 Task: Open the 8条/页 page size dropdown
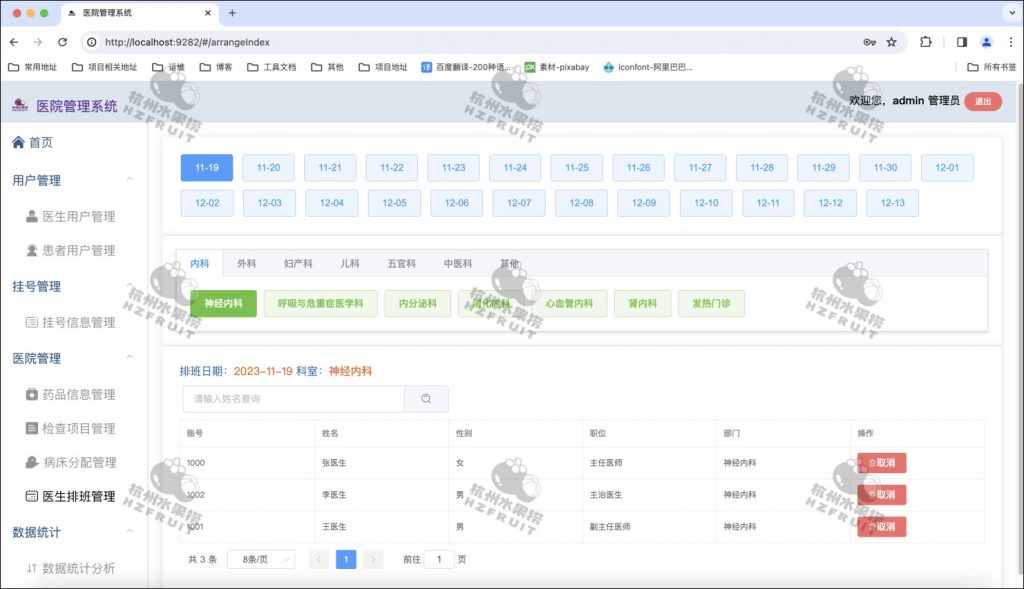click(260, 559)
